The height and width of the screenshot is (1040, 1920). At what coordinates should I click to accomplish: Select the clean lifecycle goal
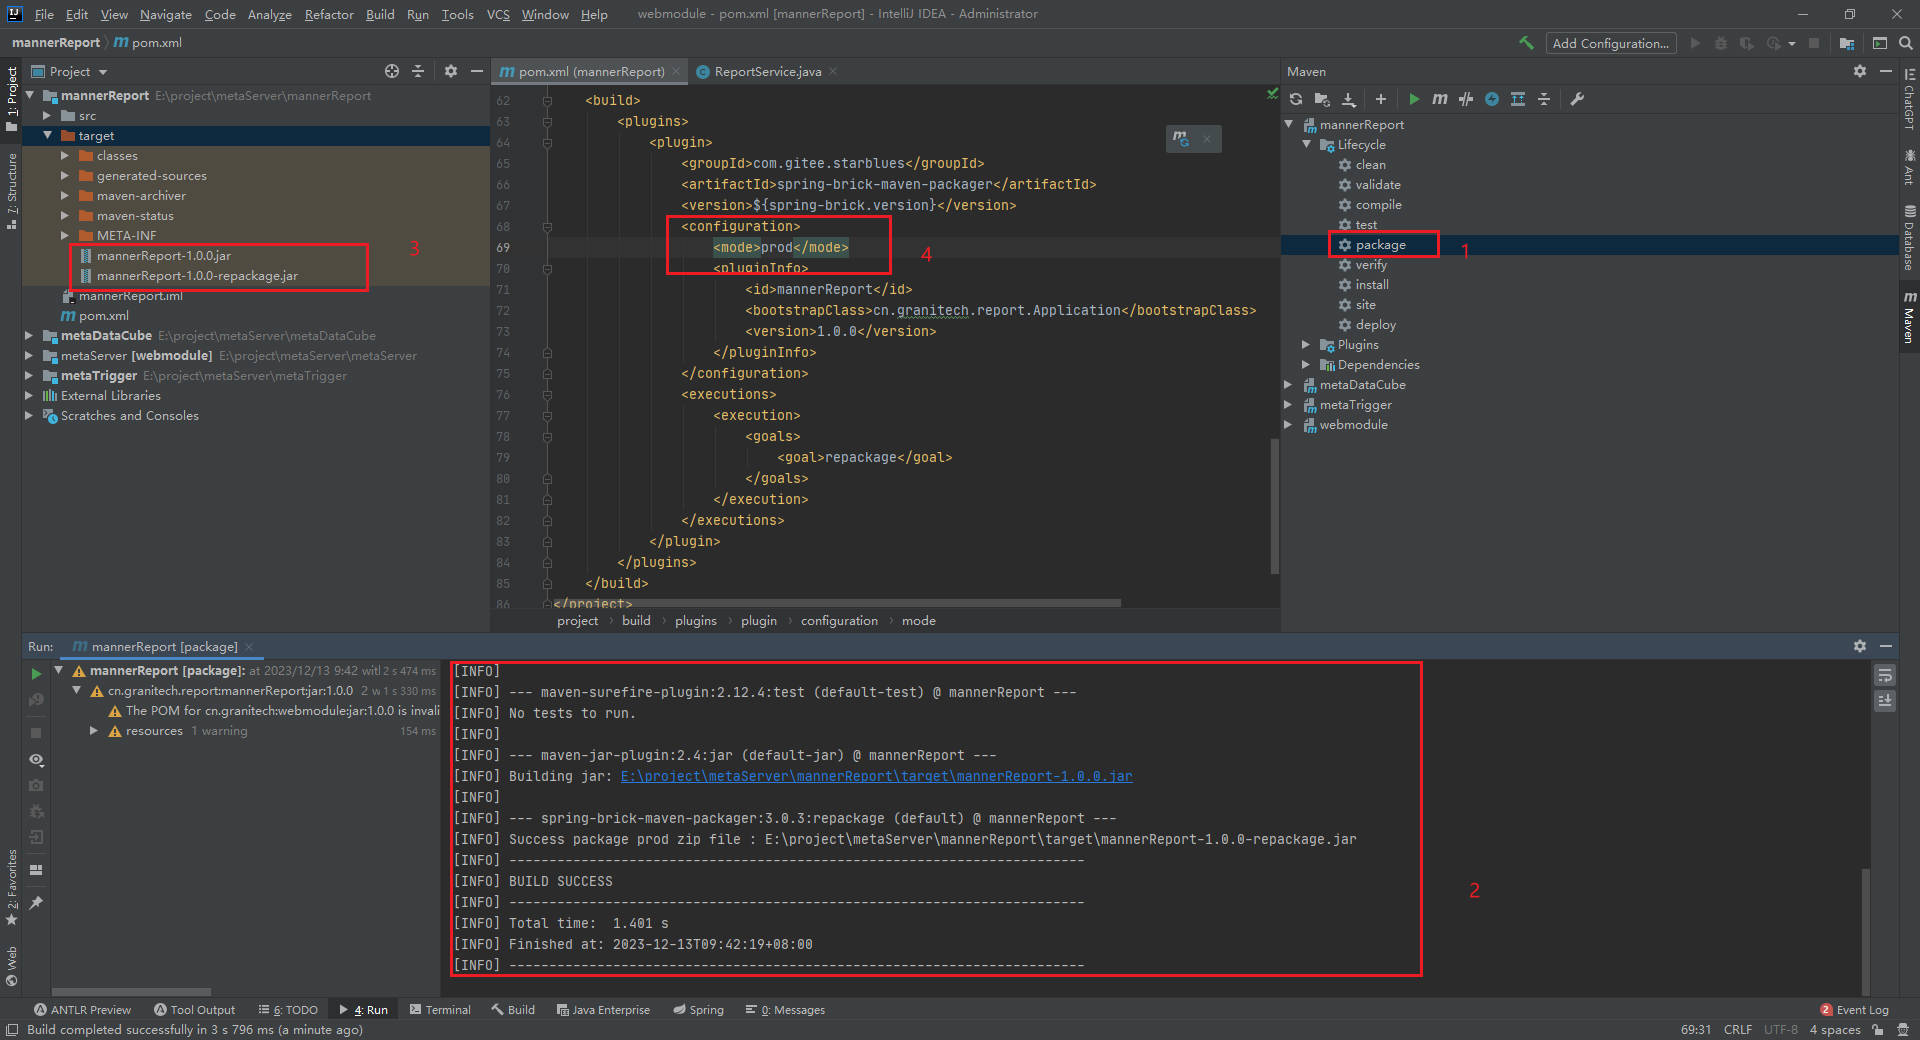point(1370,164)
